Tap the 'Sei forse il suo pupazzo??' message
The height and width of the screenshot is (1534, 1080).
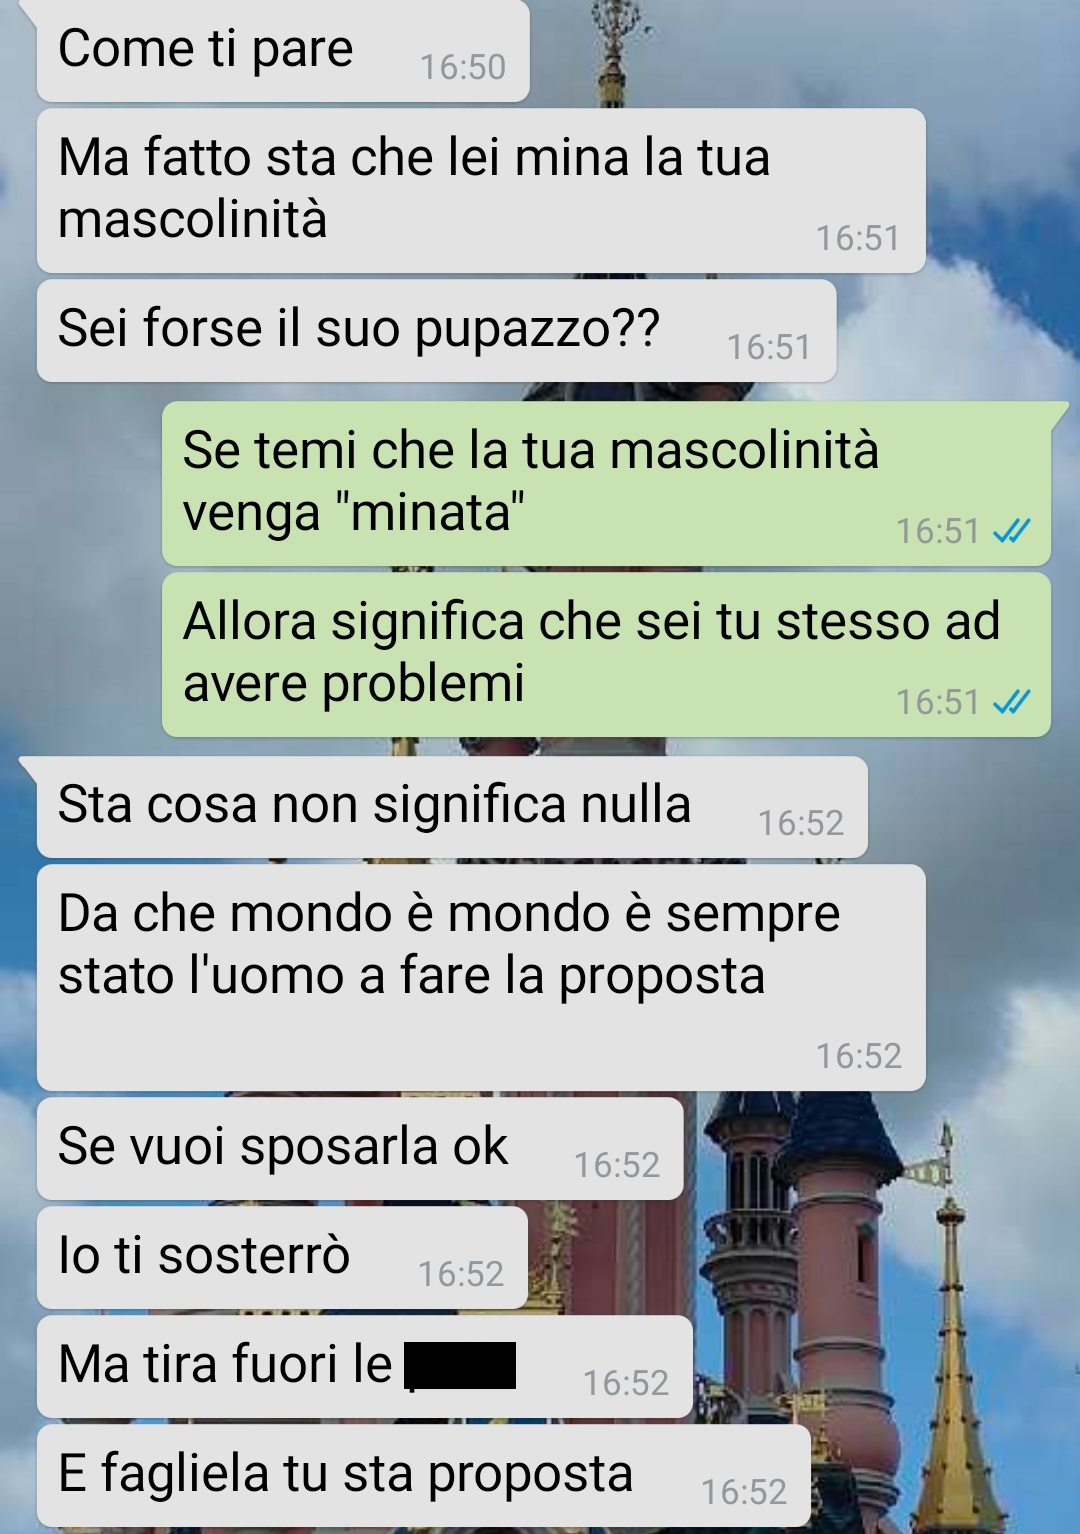click(436, 330)
